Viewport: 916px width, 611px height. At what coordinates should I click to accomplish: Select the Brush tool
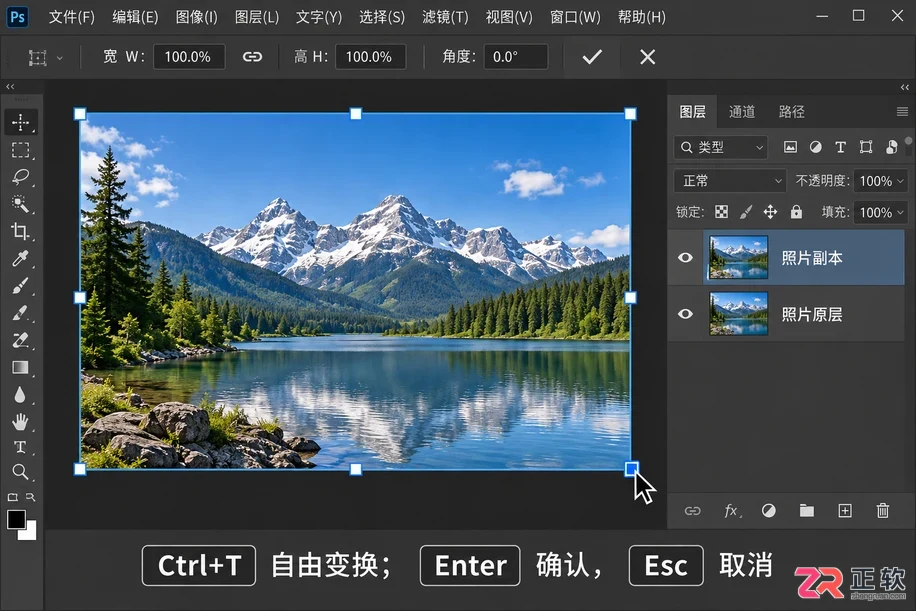[x=20, y=286]
